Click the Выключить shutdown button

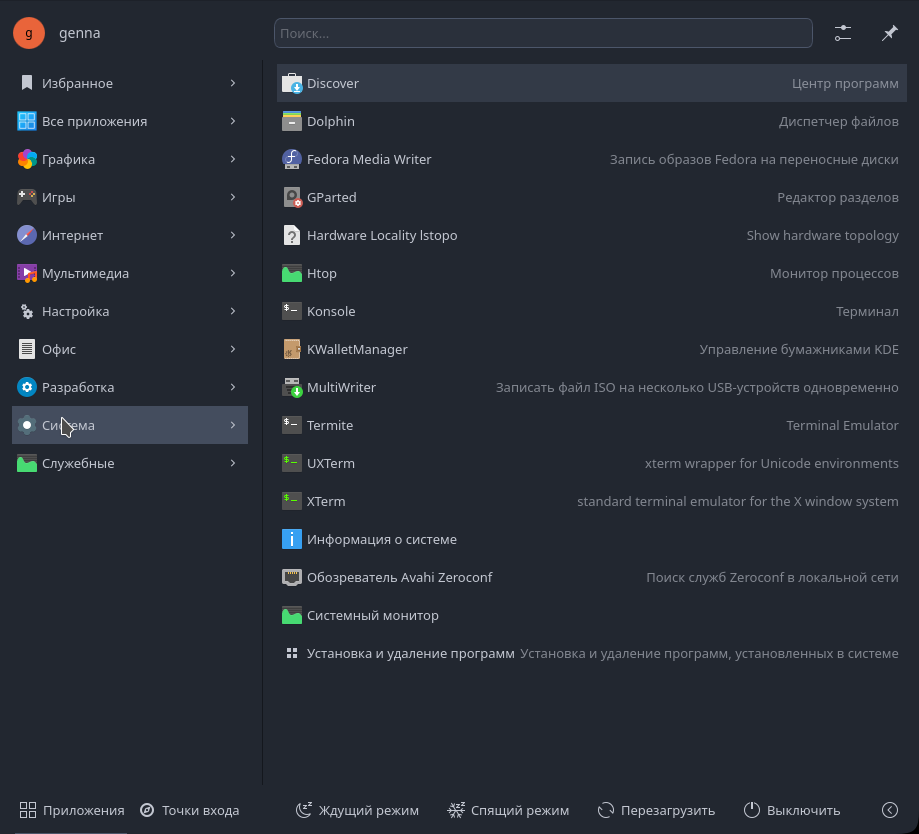(x=792, y=811)
